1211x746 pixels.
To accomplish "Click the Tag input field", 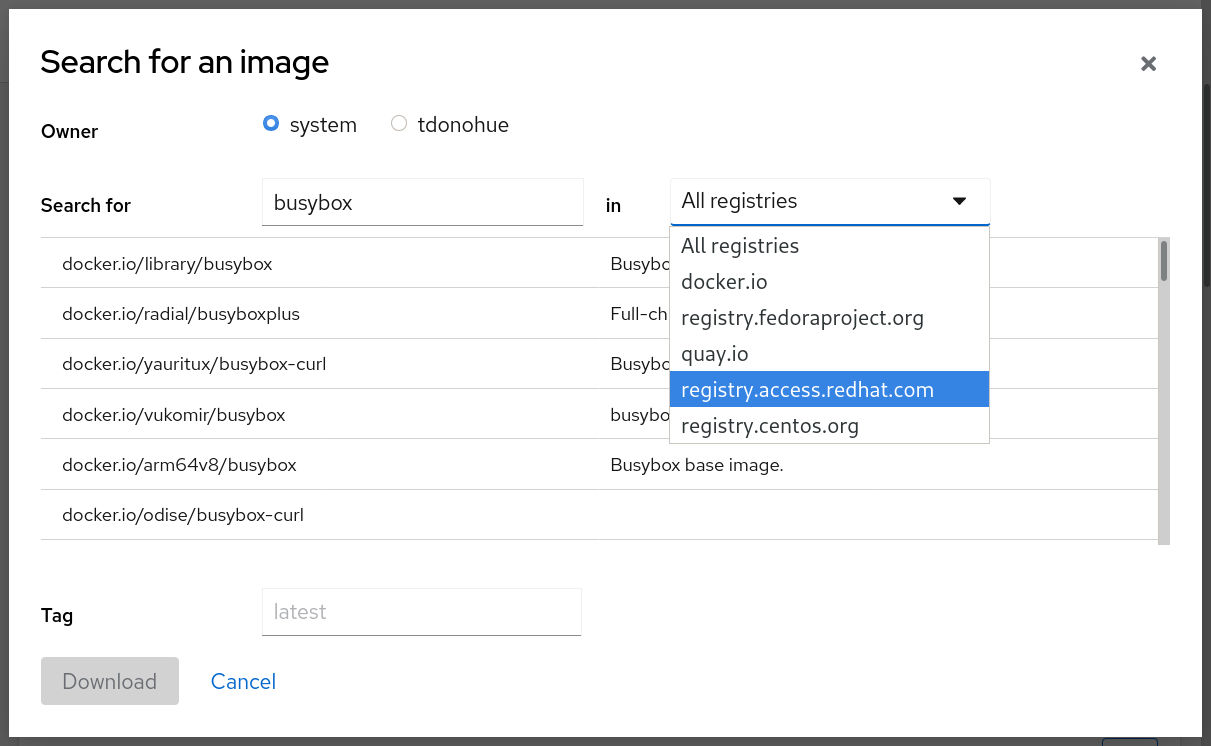I will [422, 612].
